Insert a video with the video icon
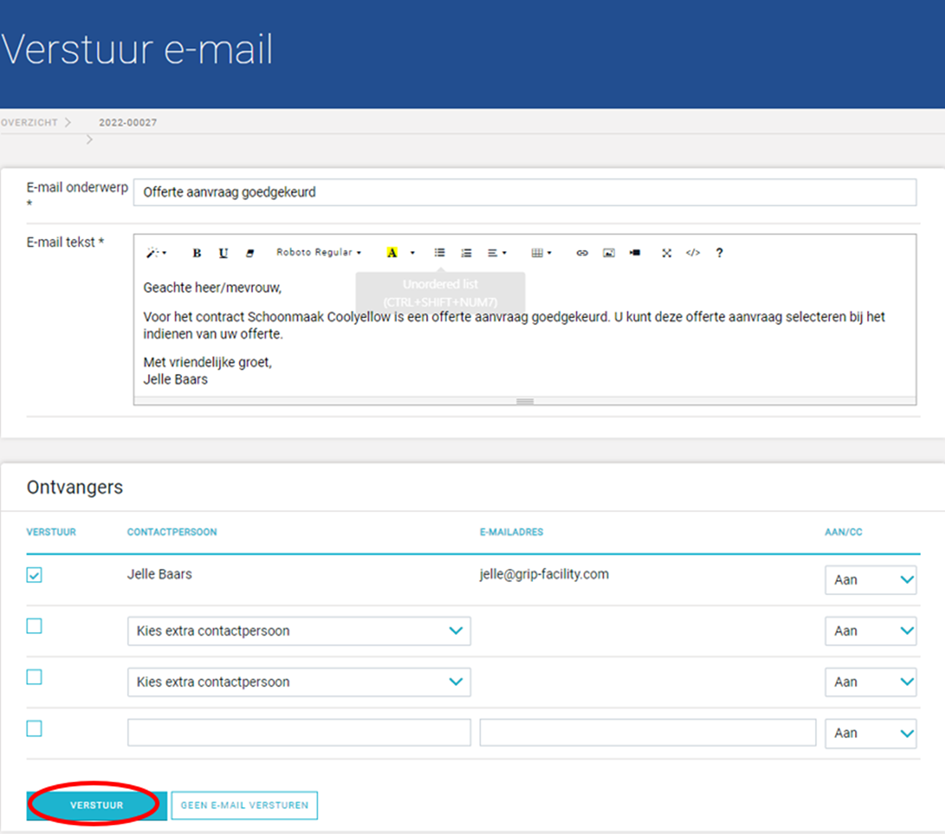Viewport: 945px width, 834px height. tap(635, 253)
